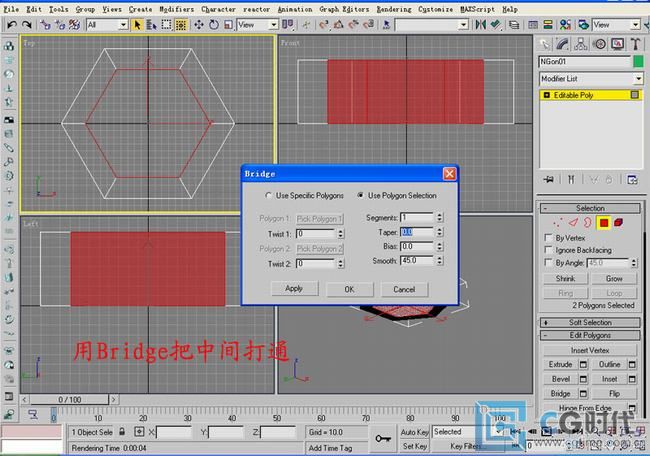
Task: Open the Modifier List dropdown
Action: click(x=591, y=78)
